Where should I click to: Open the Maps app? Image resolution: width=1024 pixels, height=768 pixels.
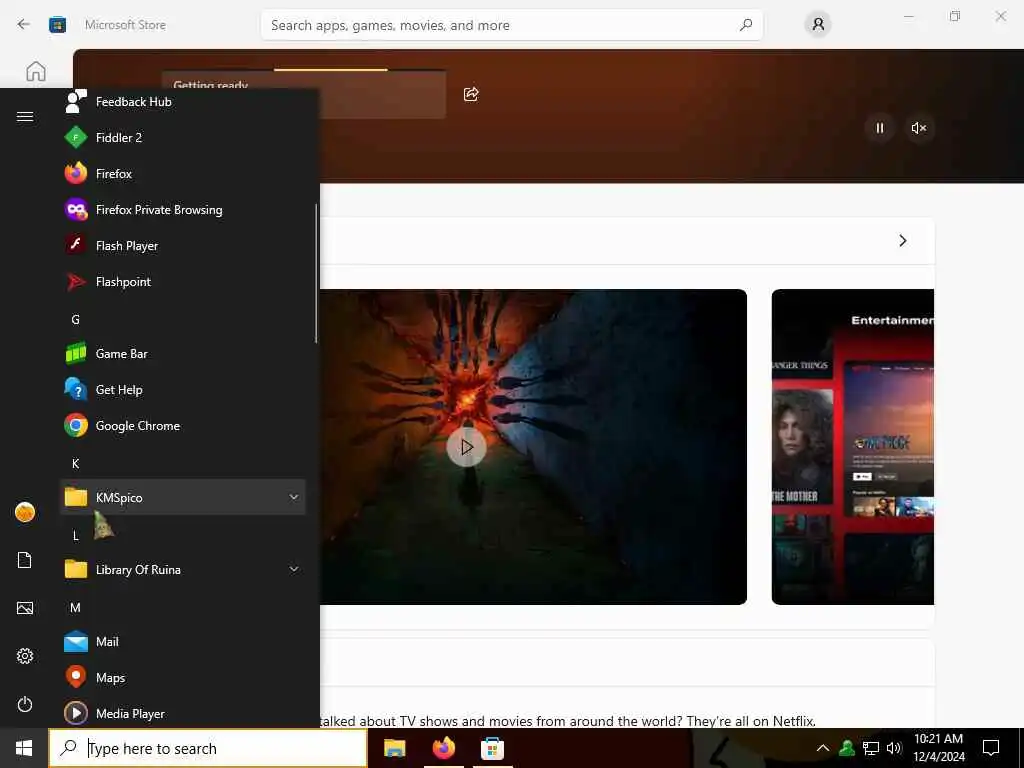183,678
